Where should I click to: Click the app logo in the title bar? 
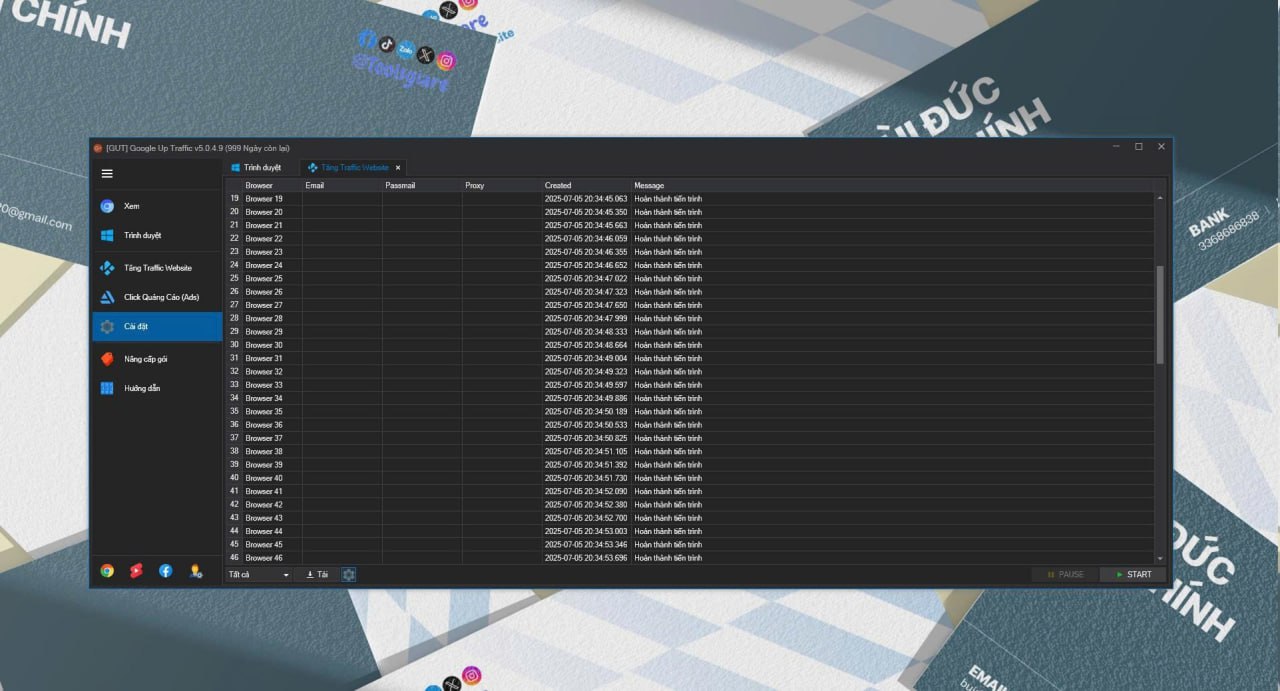point(98,148)
